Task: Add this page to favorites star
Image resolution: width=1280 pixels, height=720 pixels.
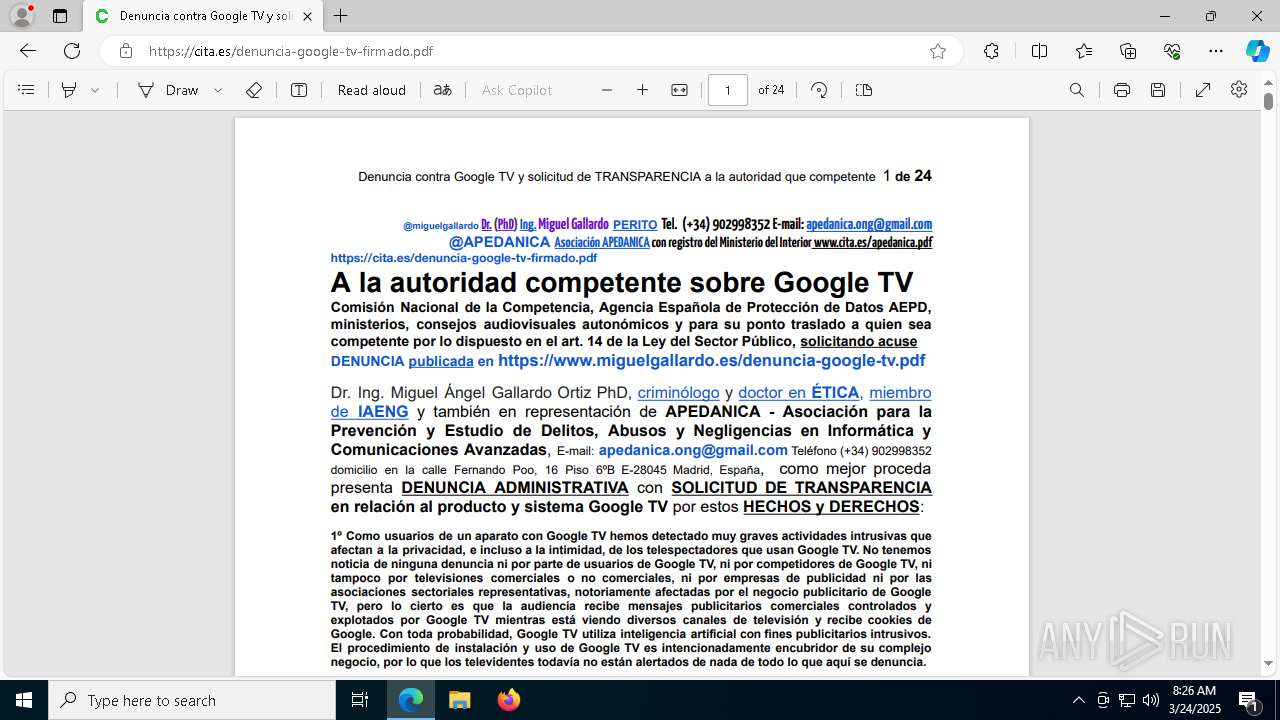Action: coord(938,51)
